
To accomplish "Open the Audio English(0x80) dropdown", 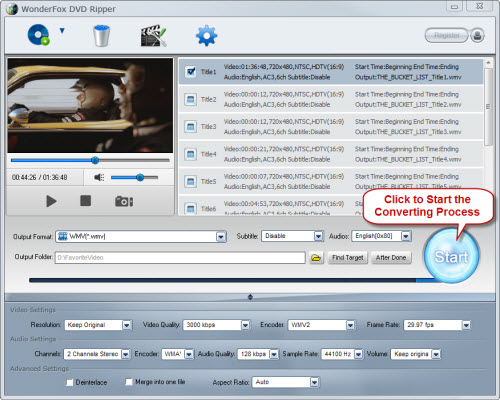I will (x=406, y=236).
